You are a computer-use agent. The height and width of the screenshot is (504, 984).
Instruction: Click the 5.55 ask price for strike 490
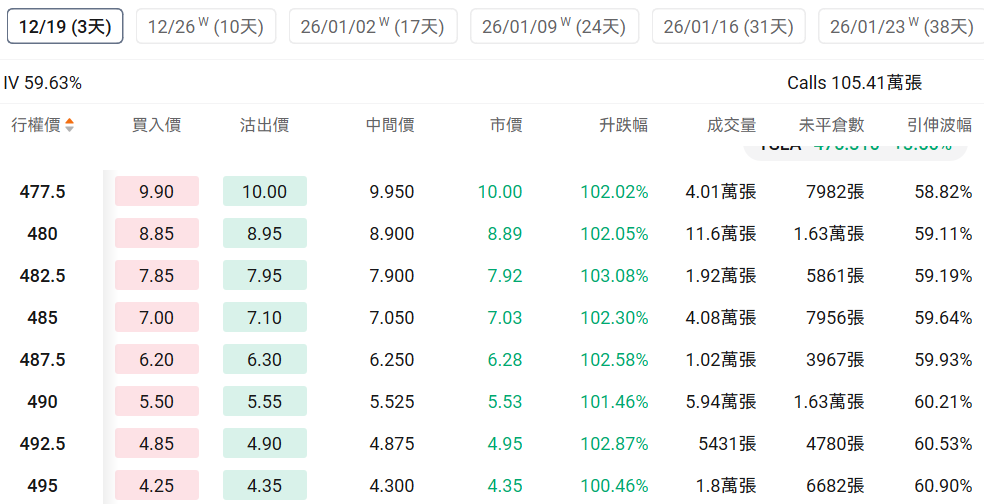tap(264, 402)
